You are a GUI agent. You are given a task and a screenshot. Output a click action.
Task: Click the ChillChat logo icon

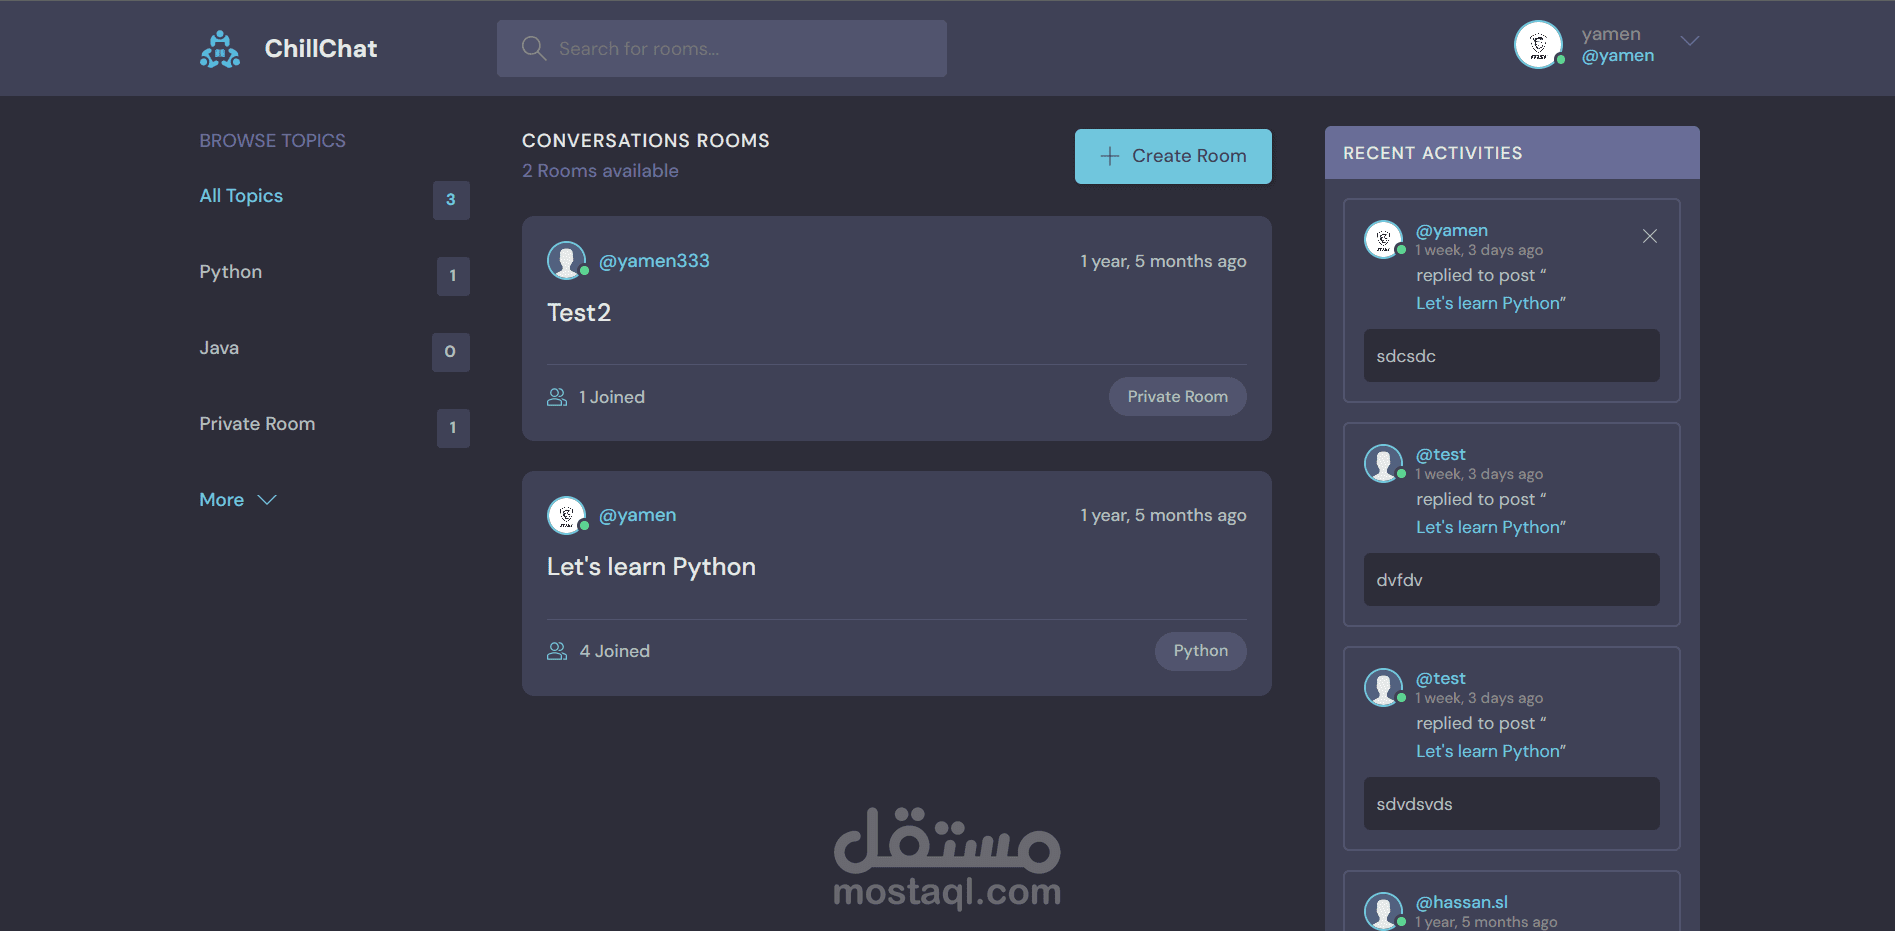pyautogui.click(x=220, y=49)
